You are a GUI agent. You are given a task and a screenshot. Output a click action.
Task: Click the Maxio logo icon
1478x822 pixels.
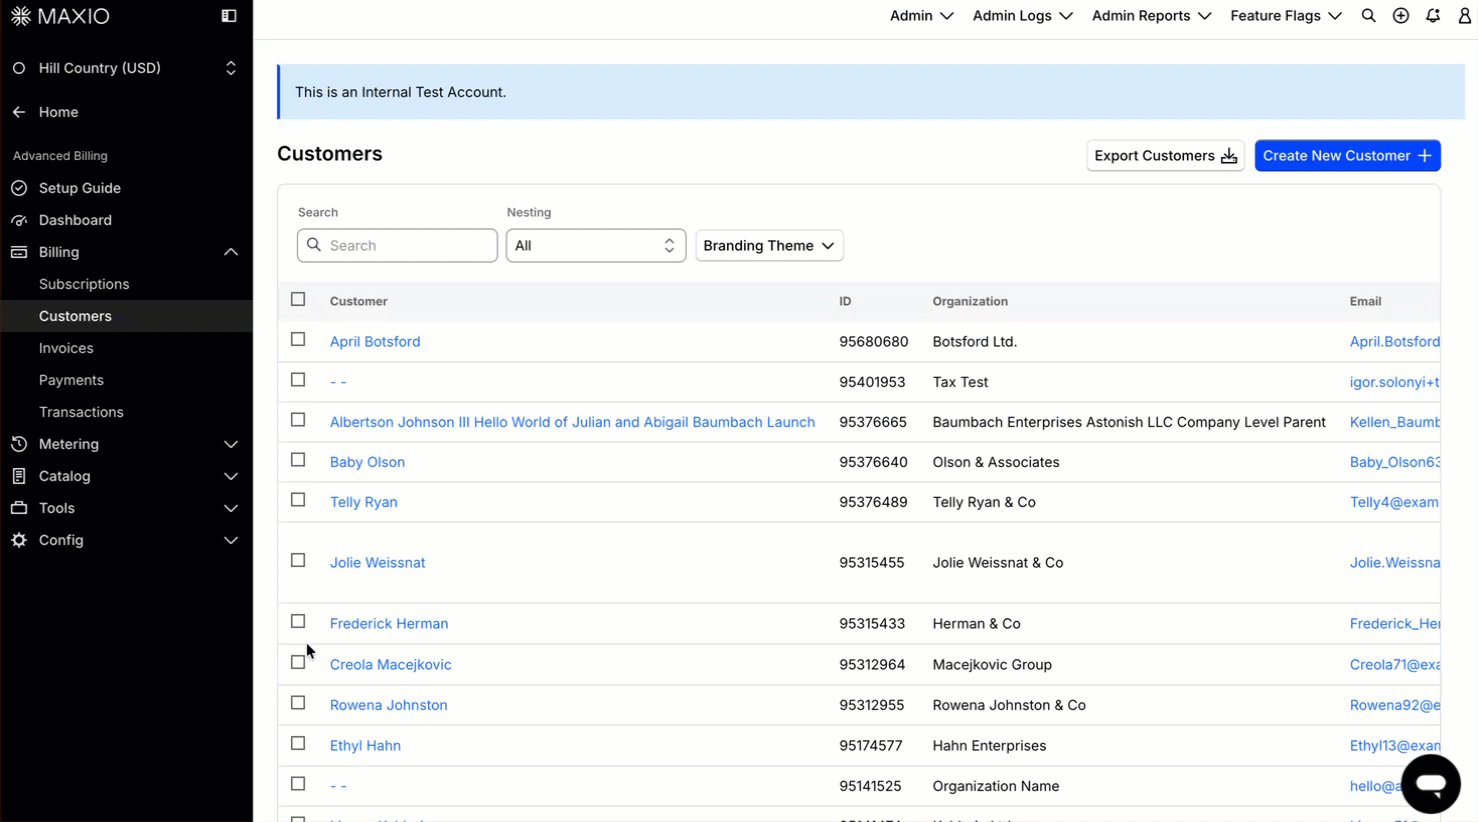(x=20, y=16)
